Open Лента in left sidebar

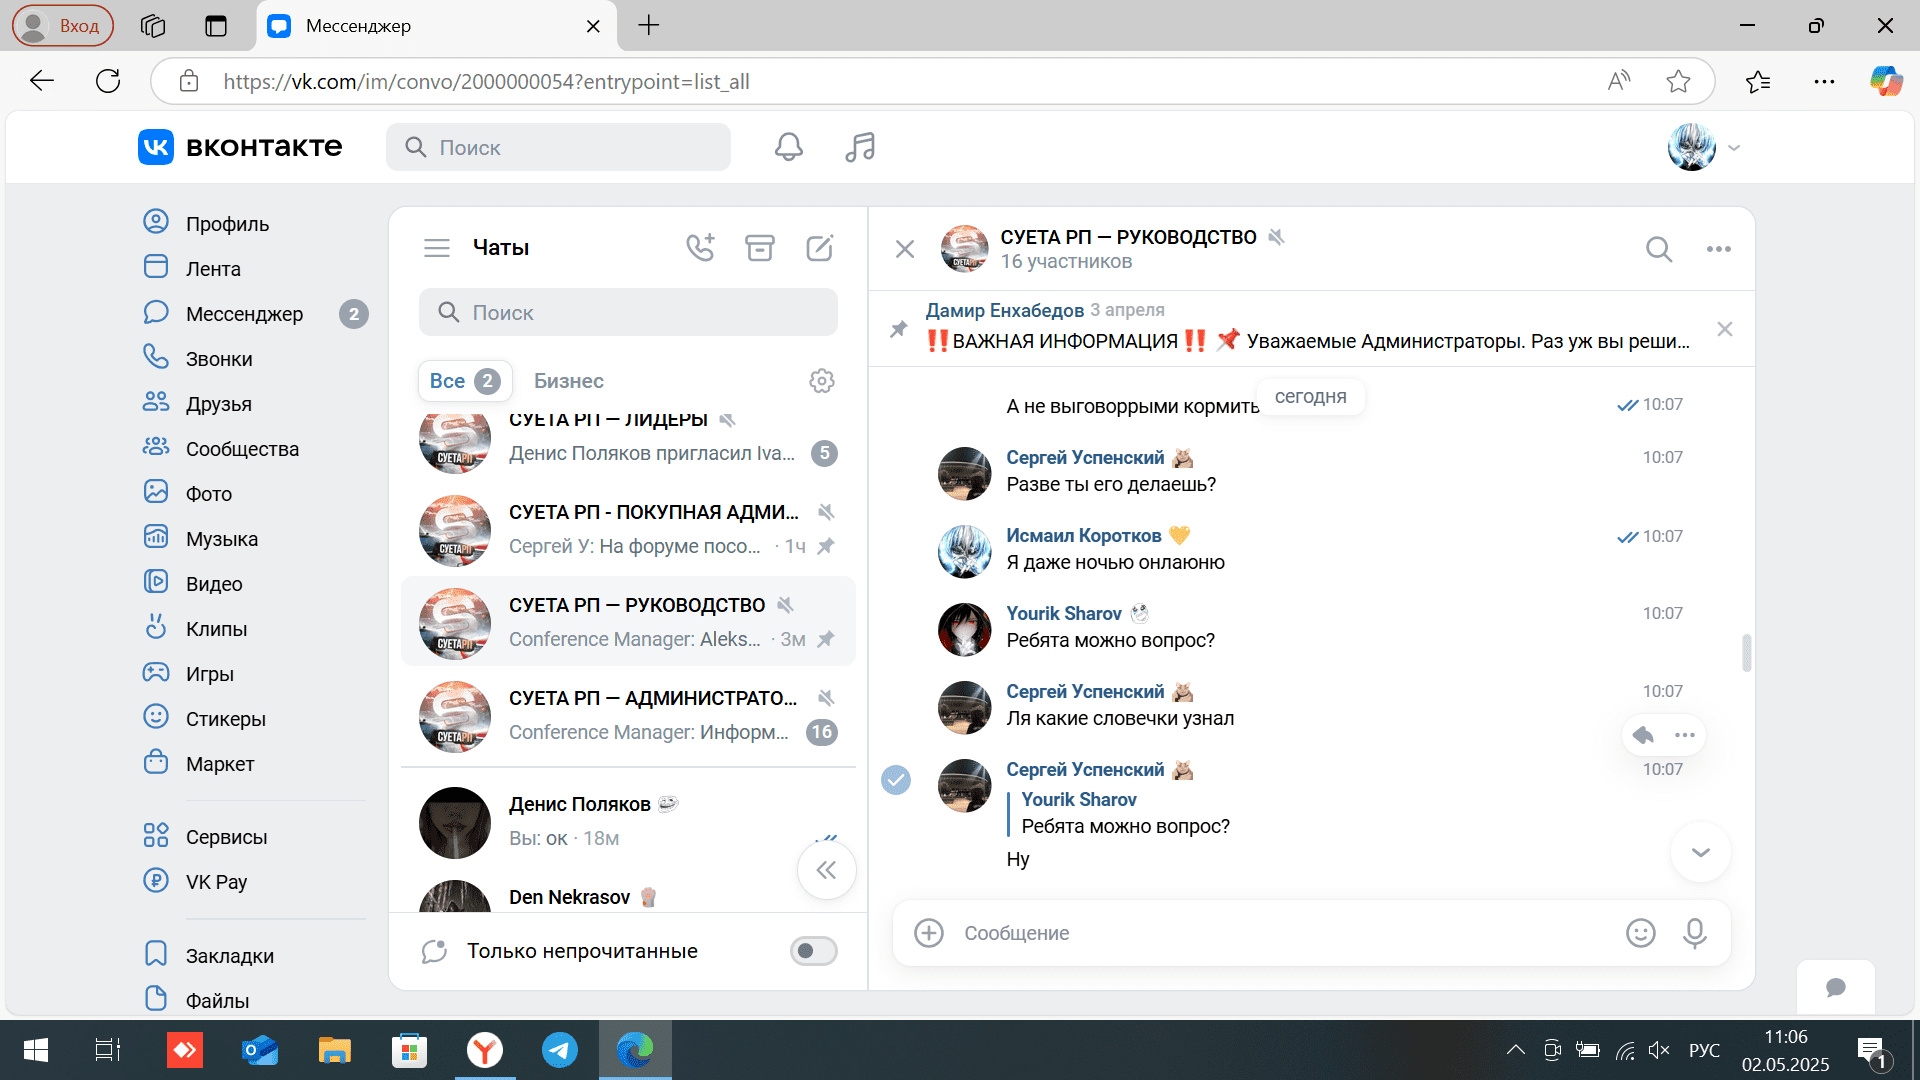(213, 269)
